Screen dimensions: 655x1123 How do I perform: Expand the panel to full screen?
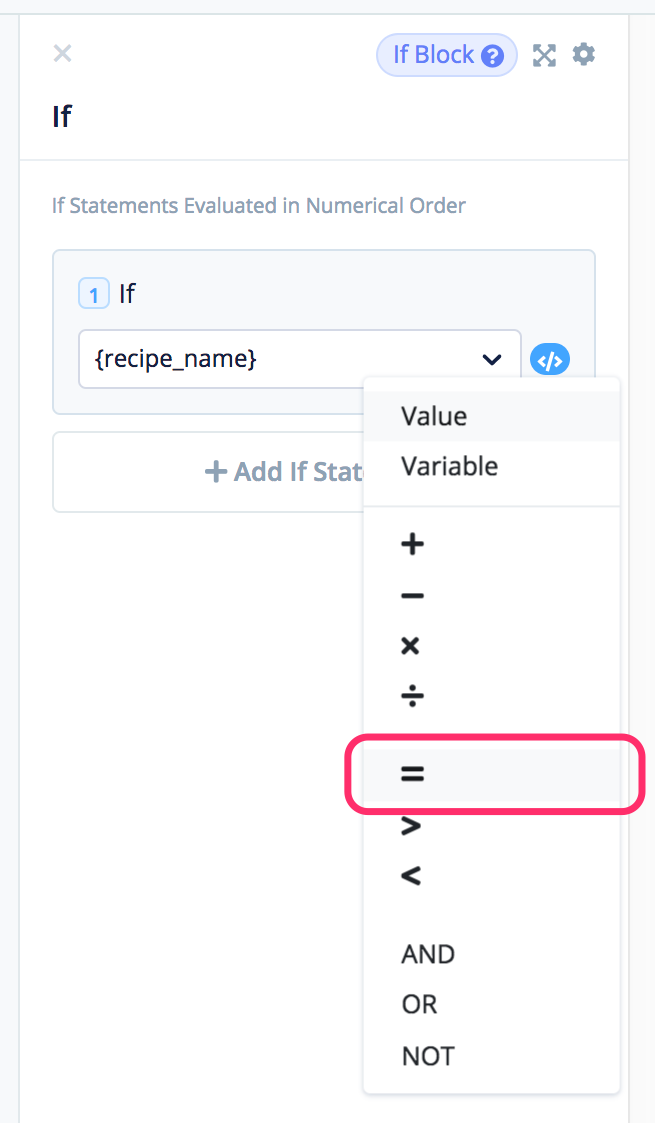coord(544,55)
